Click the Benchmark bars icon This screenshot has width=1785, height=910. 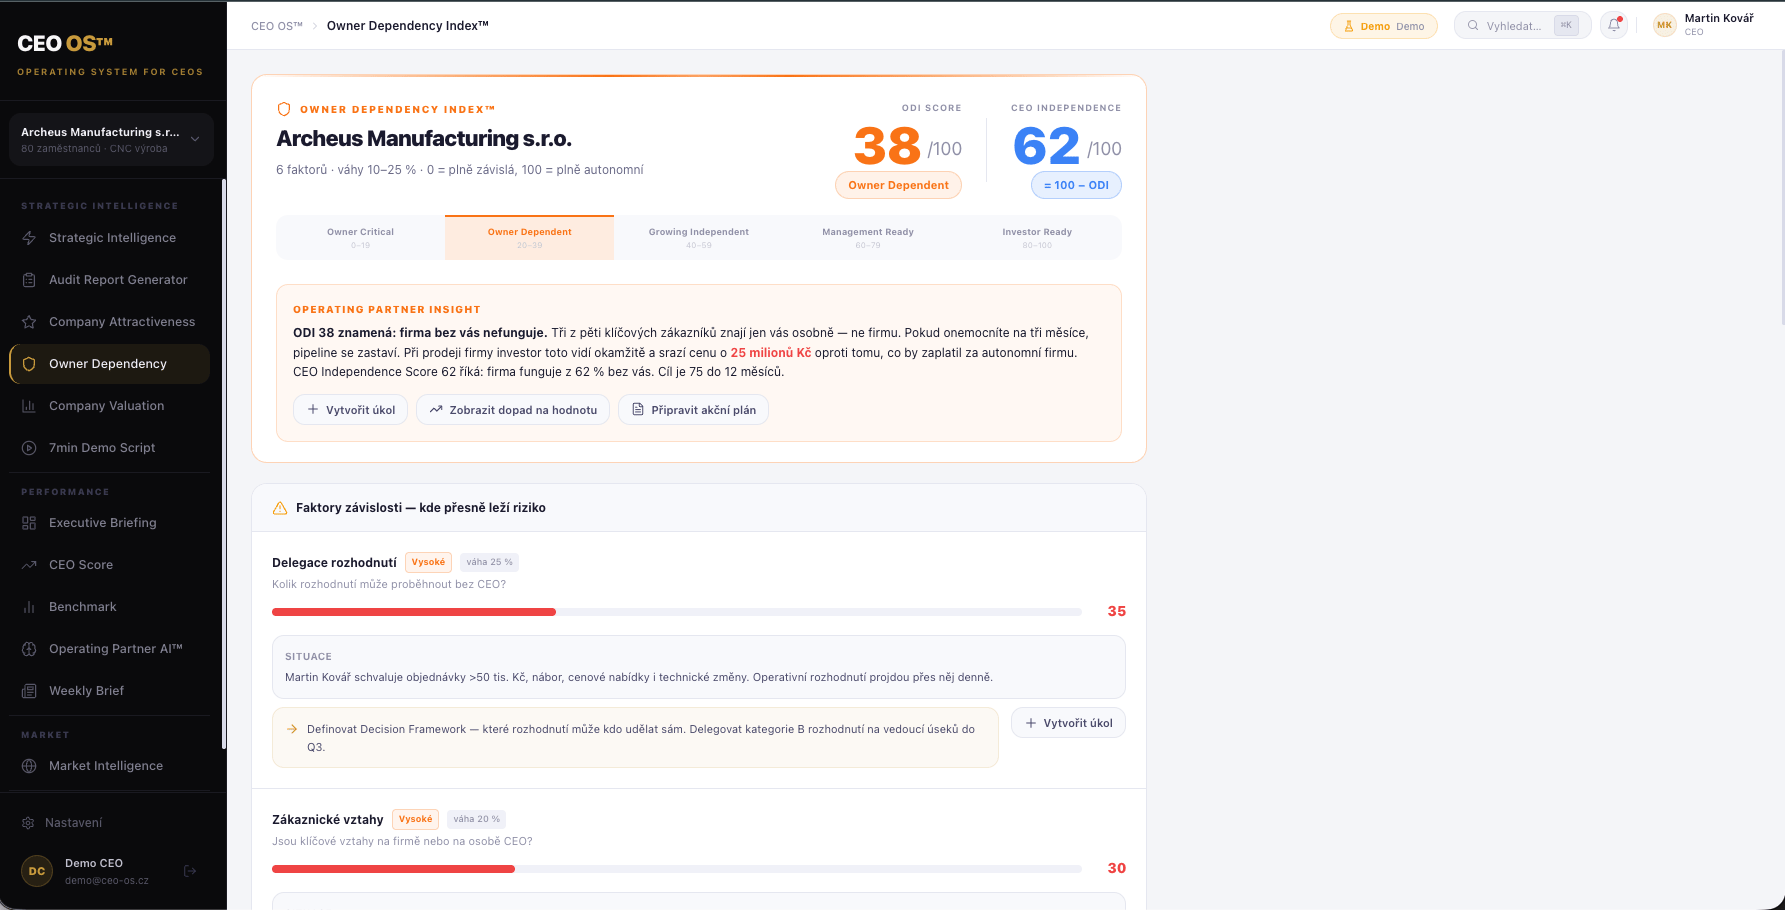tap(29, 607)
